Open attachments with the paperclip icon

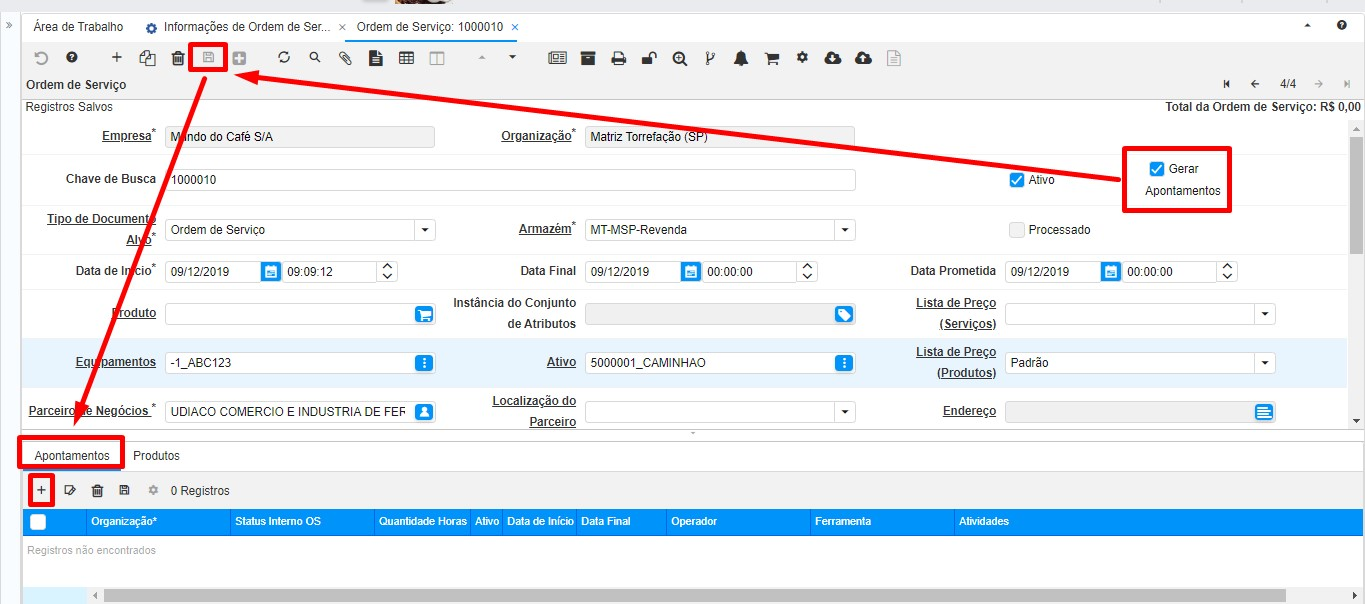pyautogui.click(x=345, y=59)
